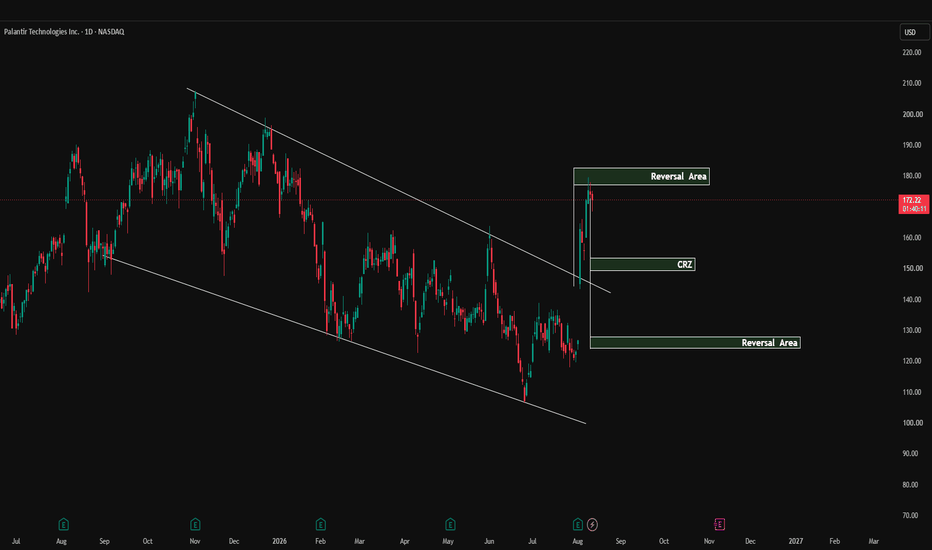The height and width of the screenshot is (550, 932).
Task: Click the 220.00 price axis label
Action: coord(912,52)
